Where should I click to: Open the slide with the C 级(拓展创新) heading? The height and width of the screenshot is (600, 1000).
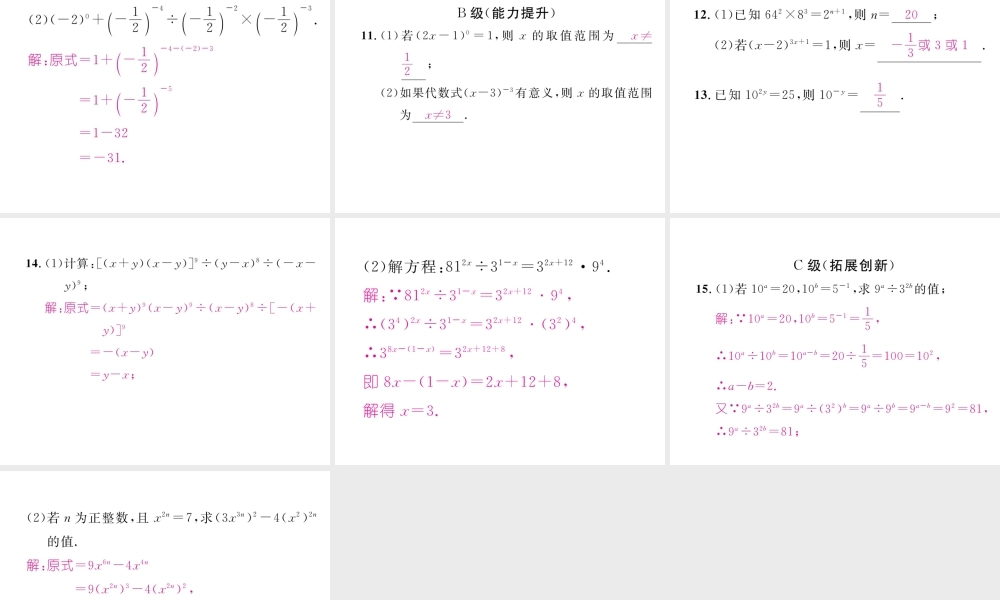coord(835,341)
